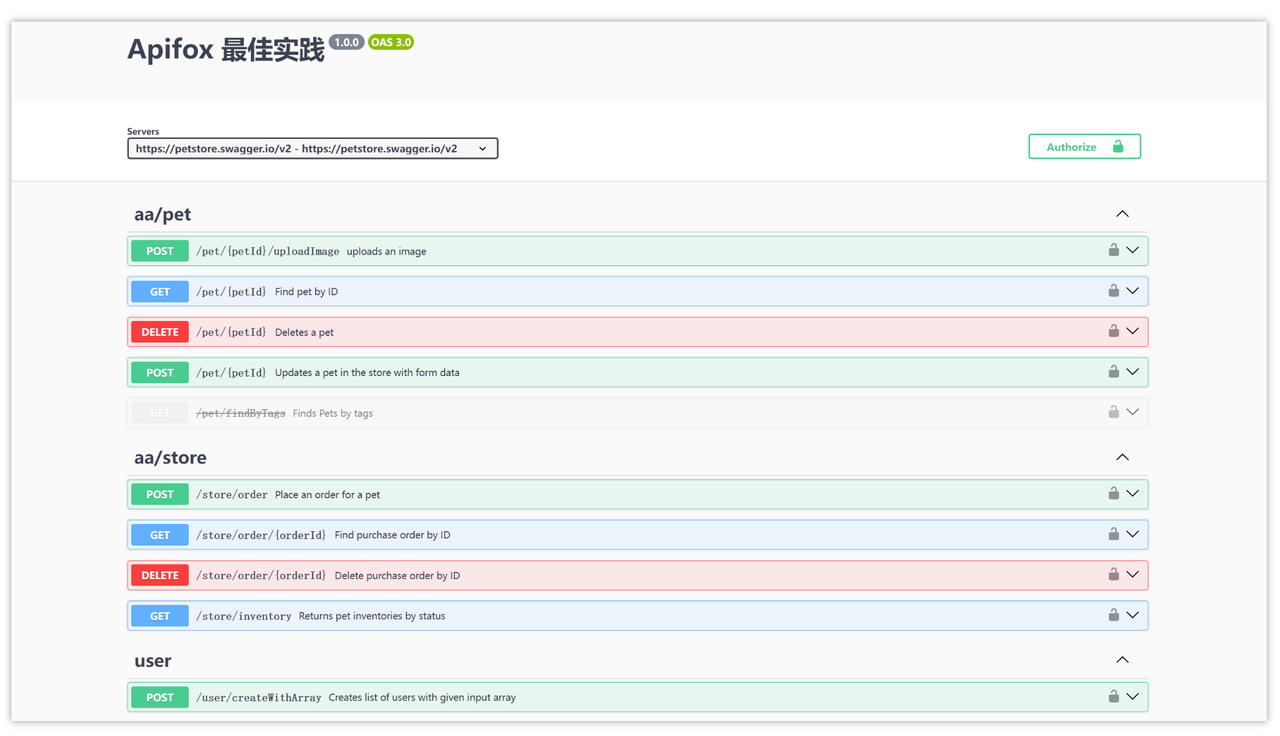Expand the uploads an image endpoint chevron

point(1133,250)
